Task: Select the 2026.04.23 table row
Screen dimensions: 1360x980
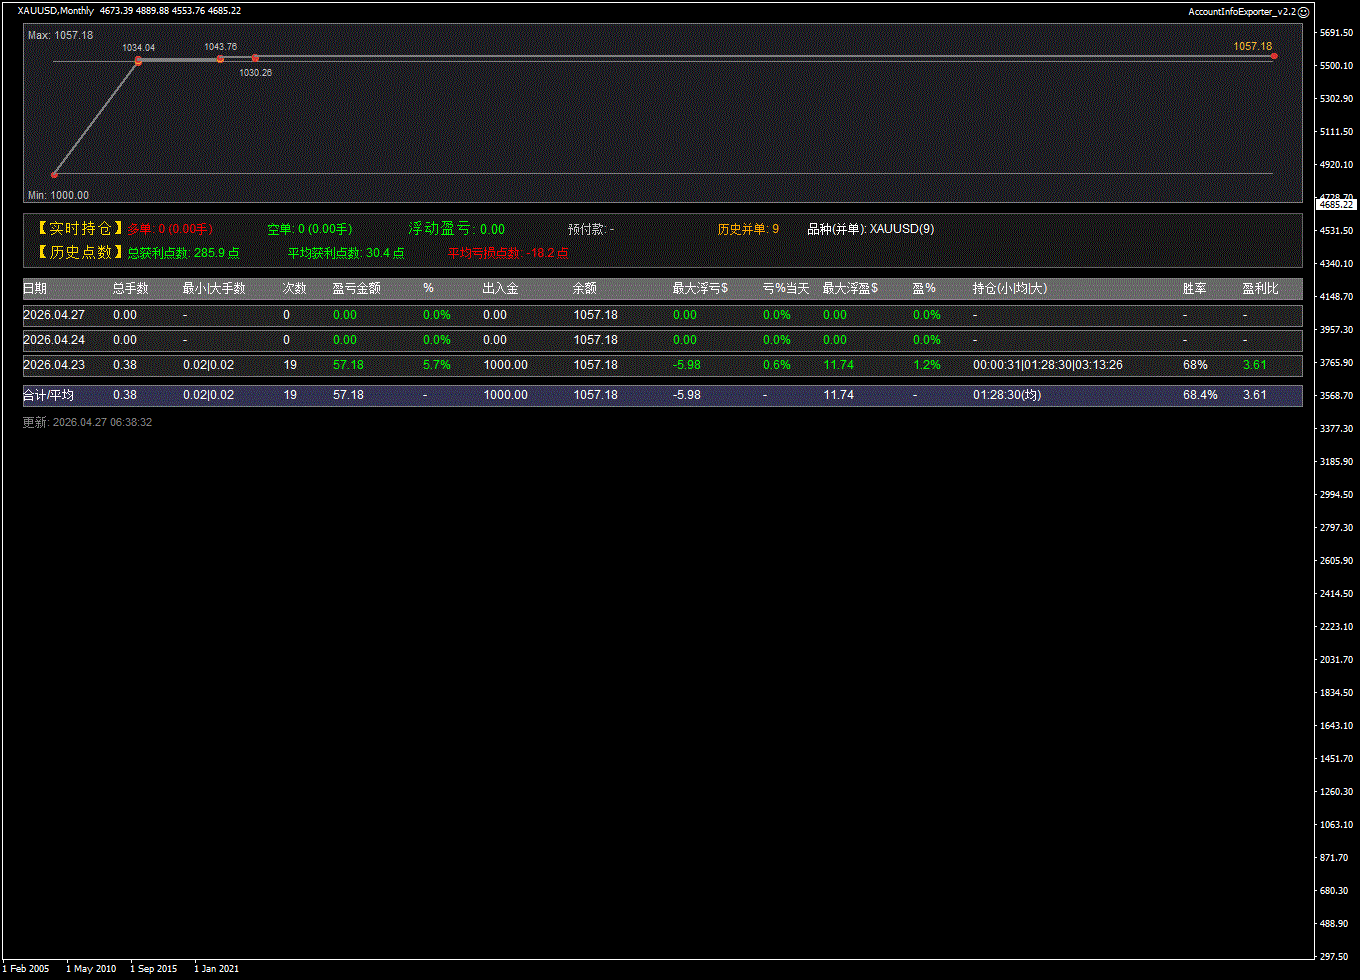Action: click(x=662, y=365)
